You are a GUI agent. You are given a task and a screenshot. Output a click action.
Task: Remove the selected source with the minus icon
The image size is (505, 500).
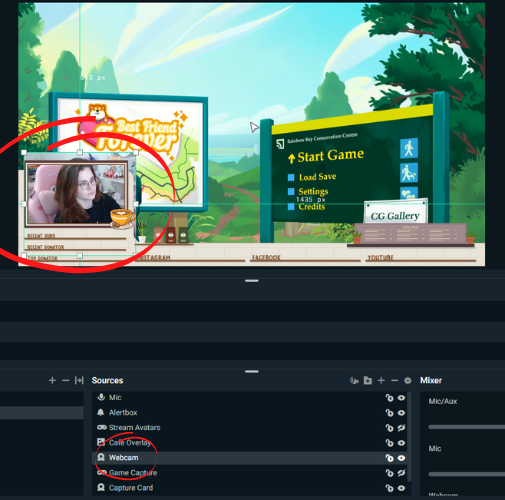point(394,380)
